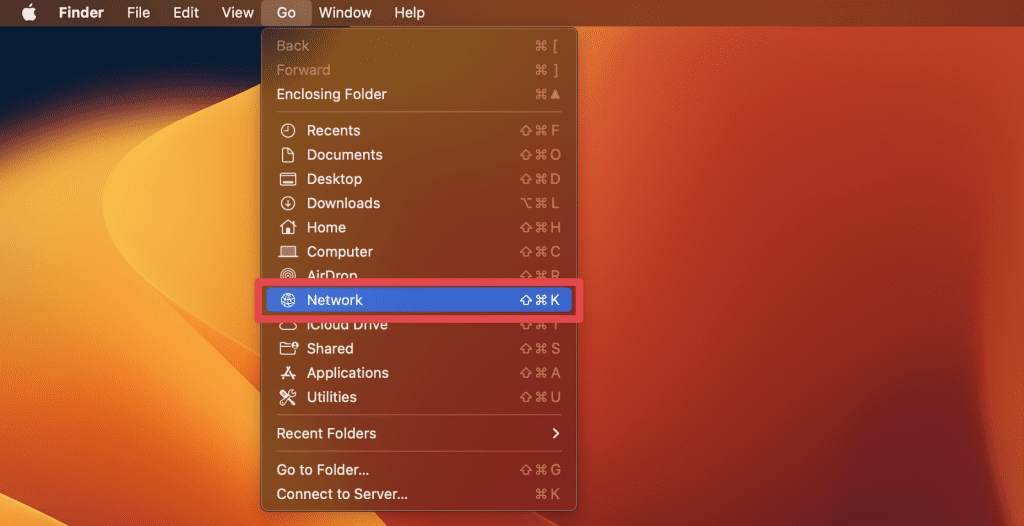Click the Recent Folders chevron arrow
Screen dimensions: 1024x526
point(556,433)
